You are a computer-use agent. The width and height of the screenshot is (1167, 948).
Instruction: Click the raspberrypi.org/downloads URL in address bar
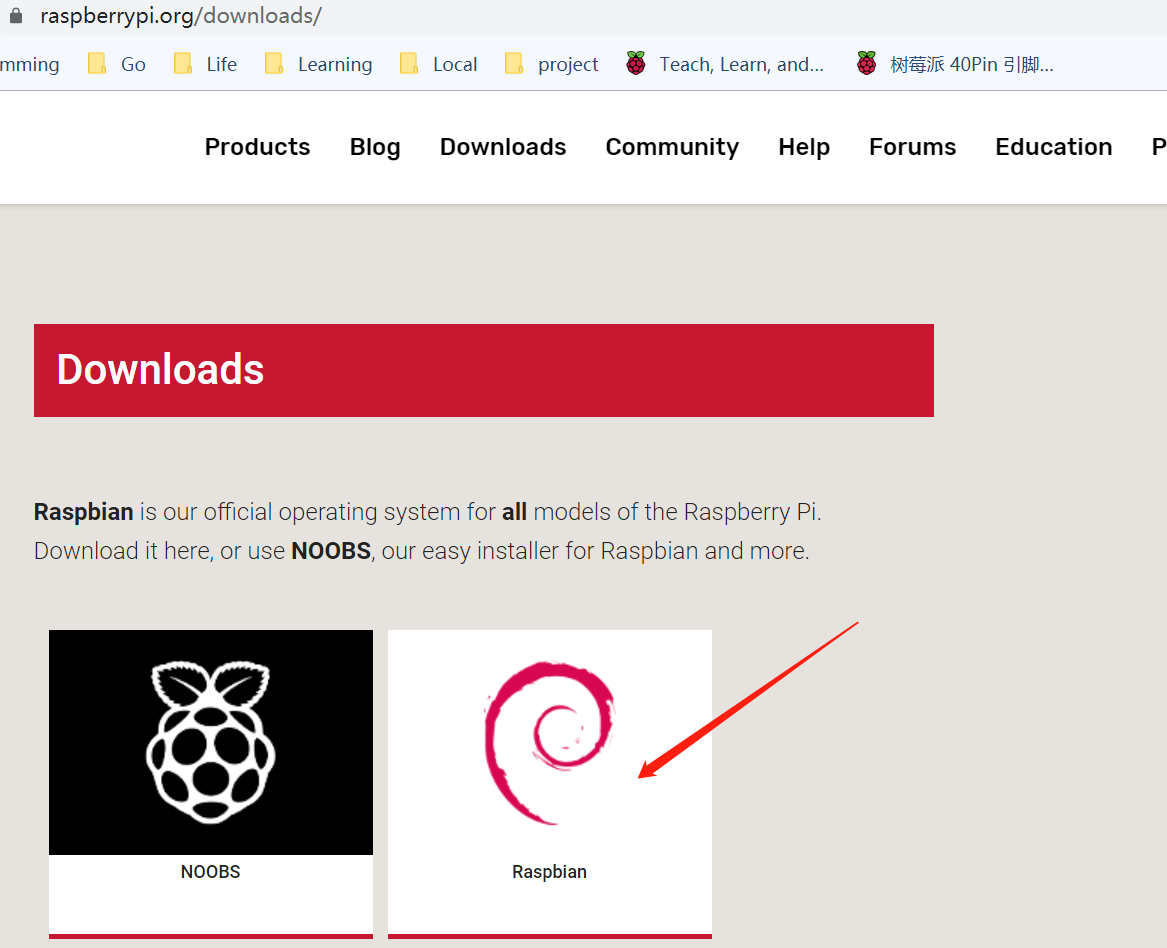180,17
